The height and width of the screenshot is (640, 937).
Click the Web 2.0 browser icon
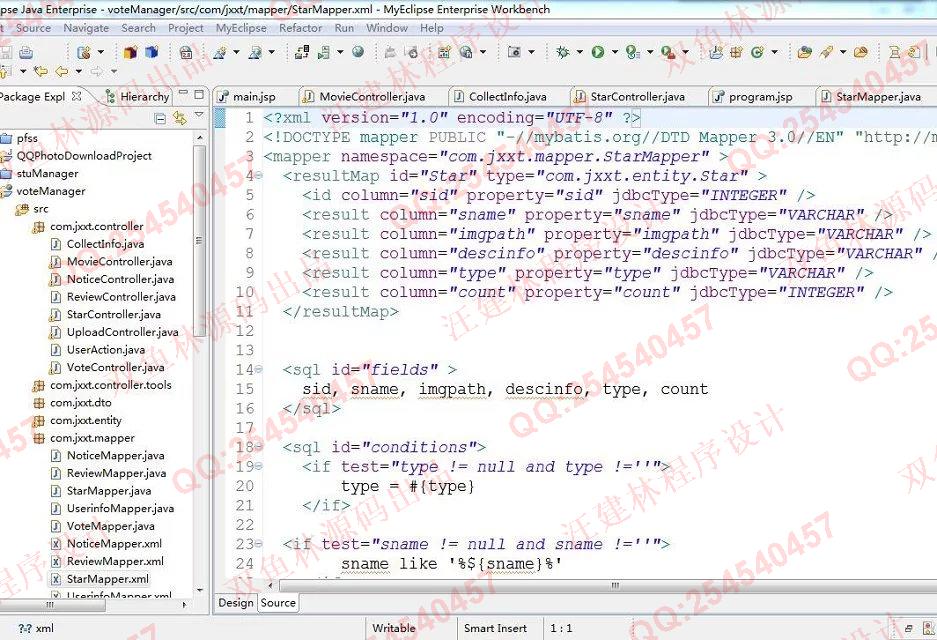186,53
